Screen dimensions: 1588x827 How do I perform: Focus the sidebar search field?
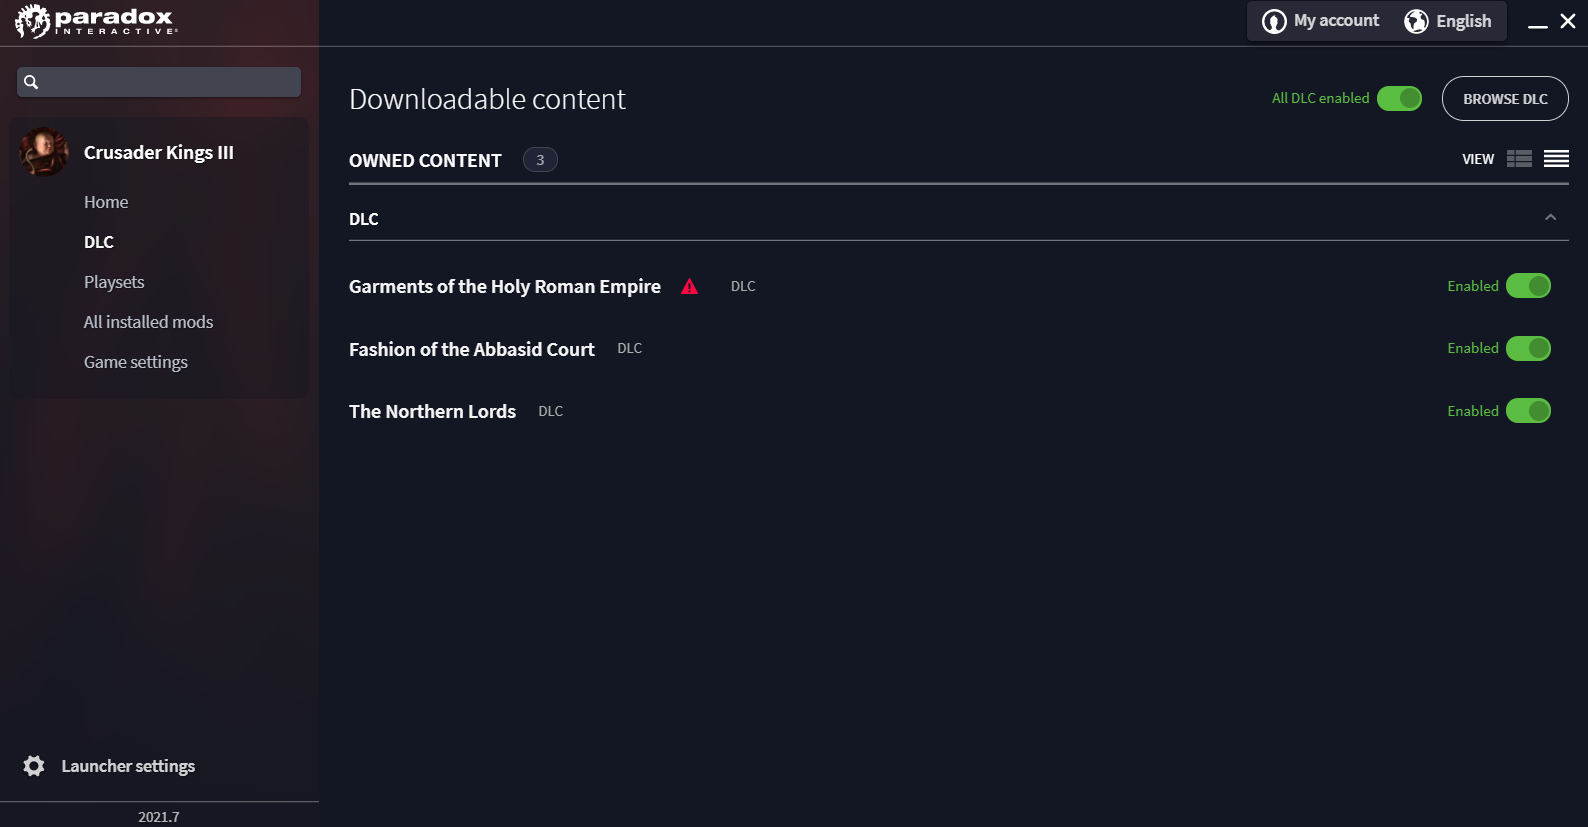pyautogui.click(x=159, y=82)
